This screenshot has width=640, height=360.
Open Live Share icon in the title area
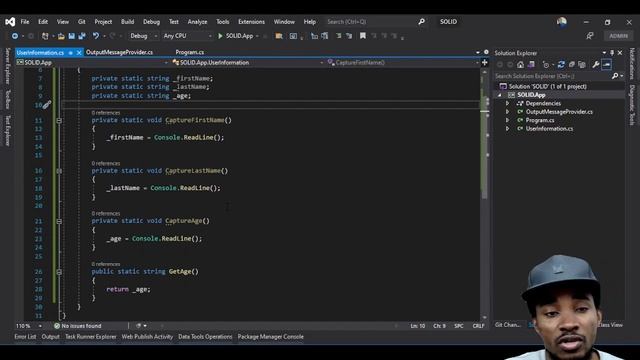[590, 36]
